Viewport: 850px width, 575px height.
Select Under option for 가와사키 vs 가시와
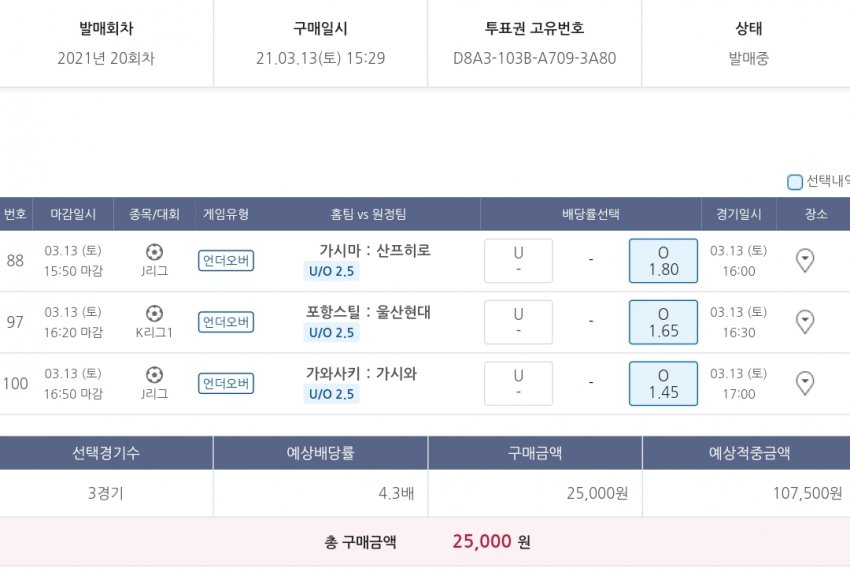tap(518, 383)
